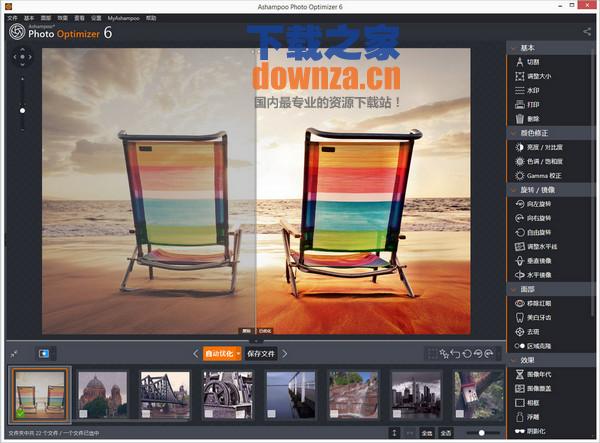
Task: Open the 帮助 menu
Action: (151, 18)
